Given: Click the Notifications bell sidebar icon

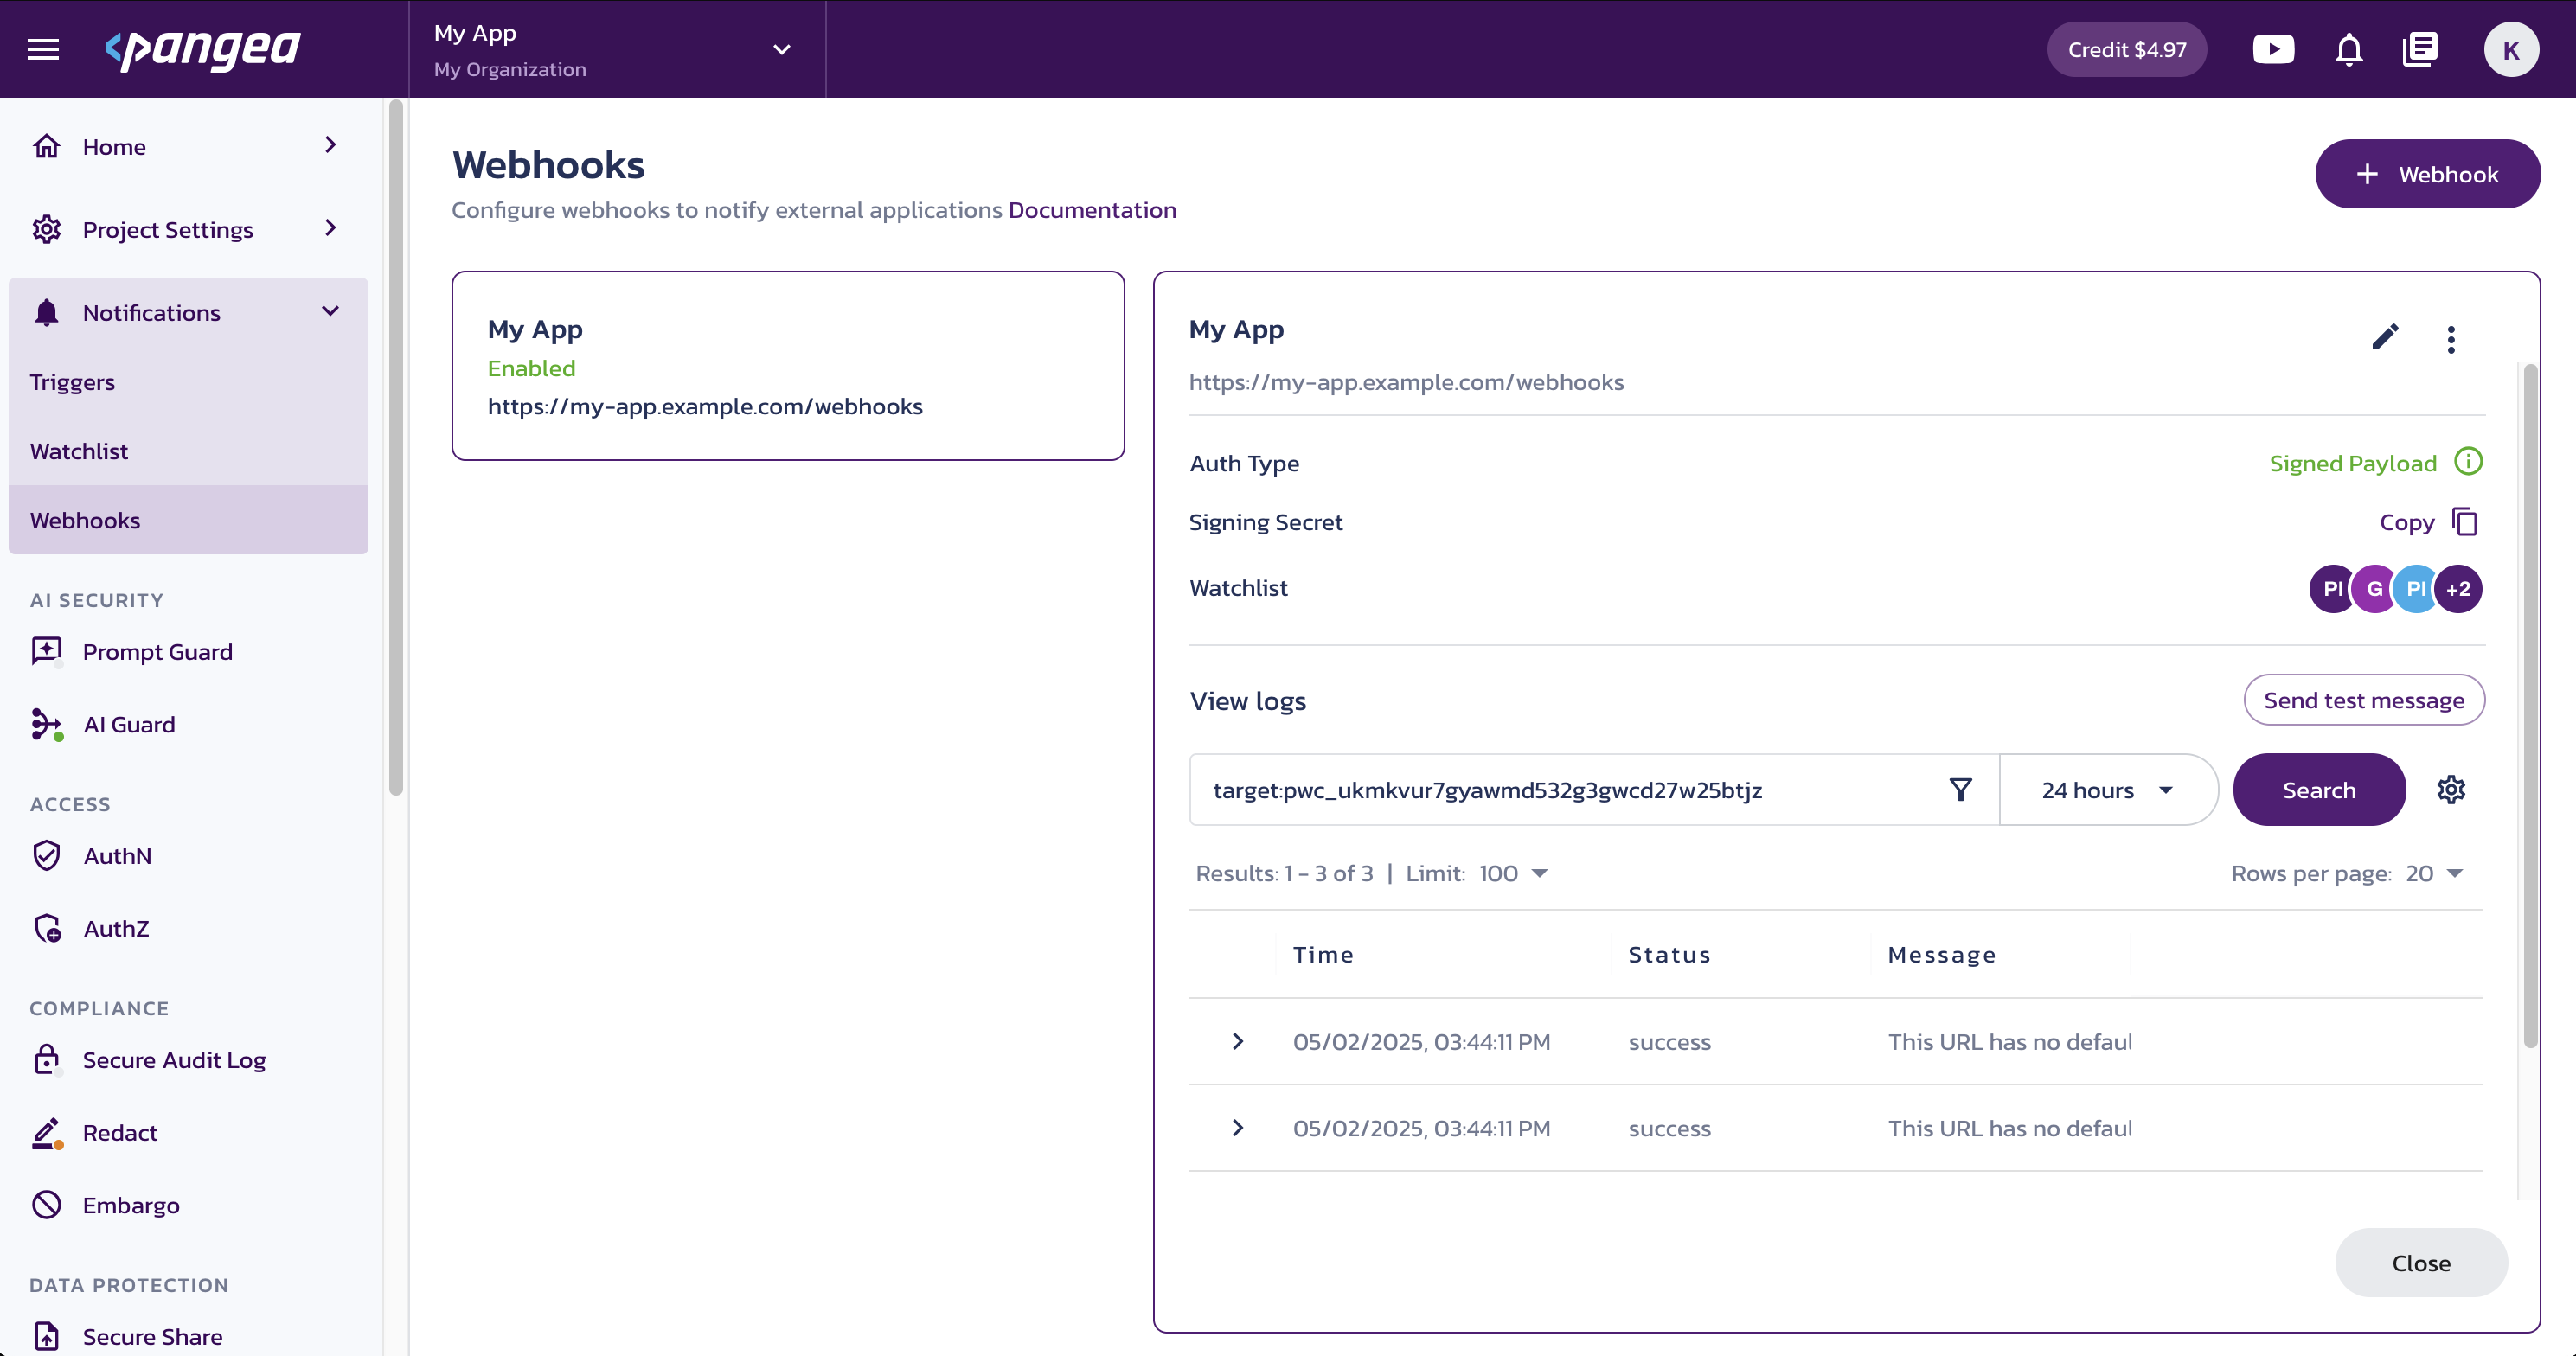Looking at the screenshot, I should [47, 312].
